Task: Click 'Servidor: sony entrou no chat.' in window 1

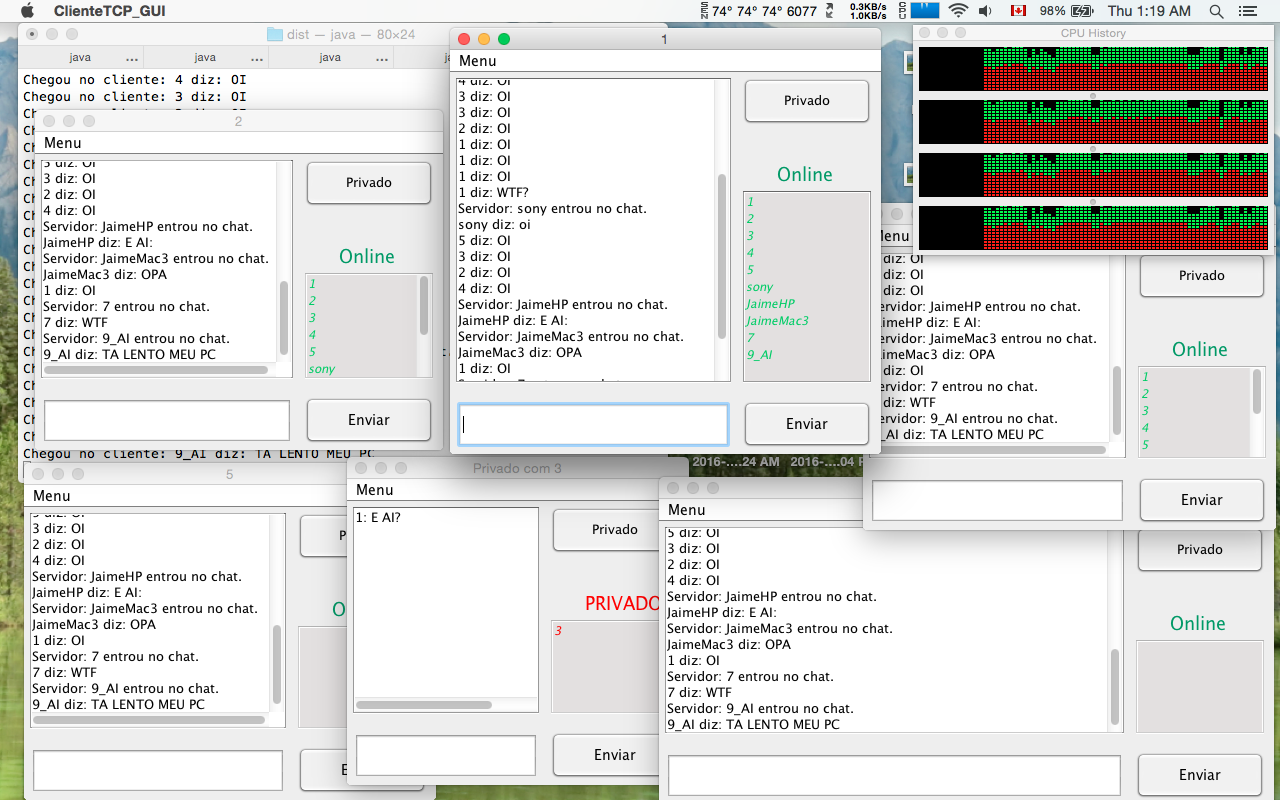Action: (x=552, y=208)
